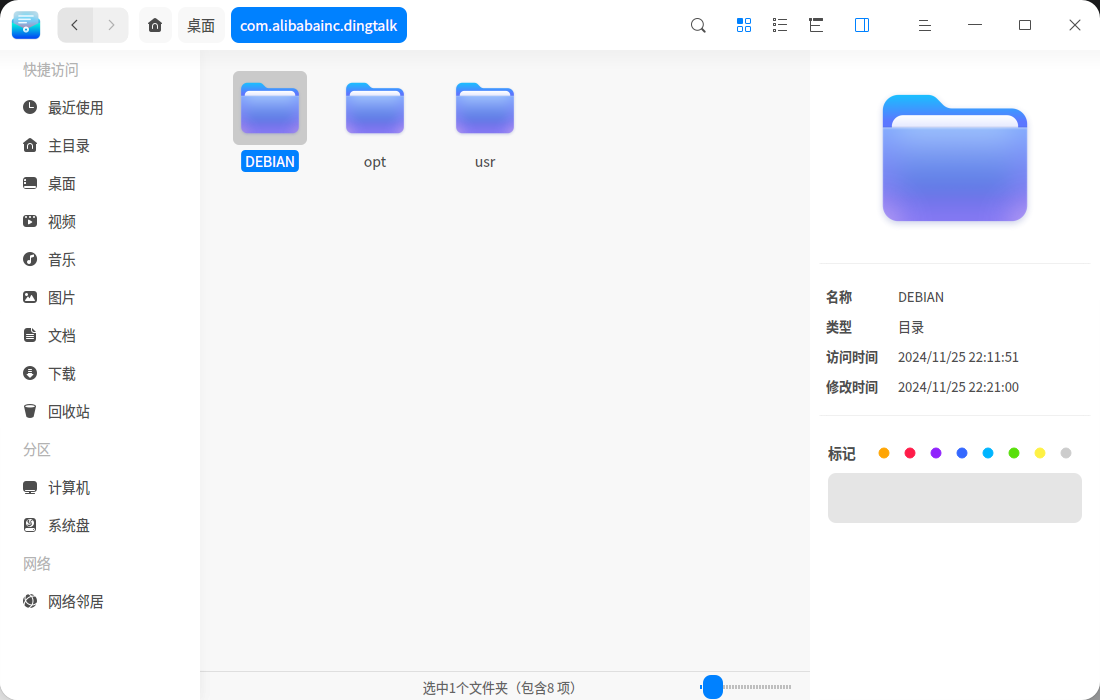This screenshot has height=700, width=1100.
Task: Click the large folder preview thumbnail
Action: [955, 158]
